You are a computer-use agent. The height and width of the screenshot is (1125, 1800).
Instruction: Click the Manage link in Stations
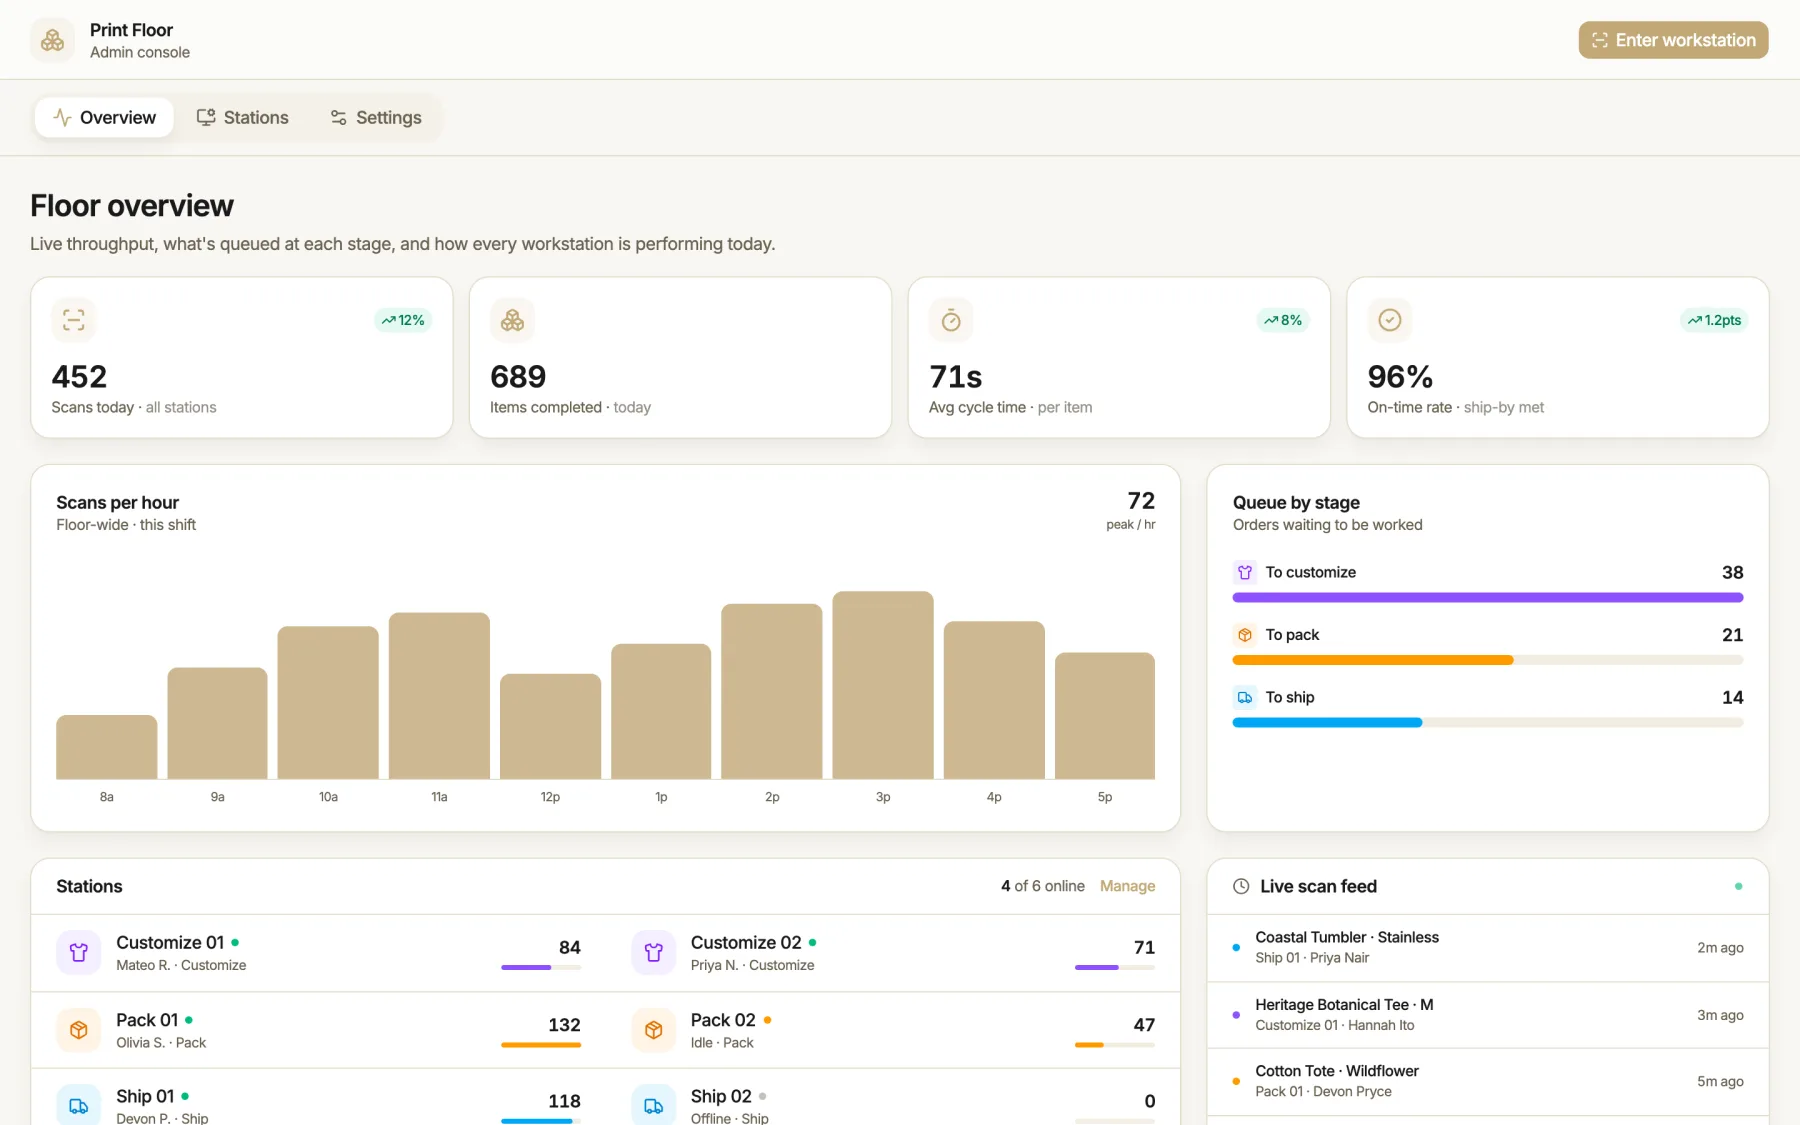click(1127, 886)
